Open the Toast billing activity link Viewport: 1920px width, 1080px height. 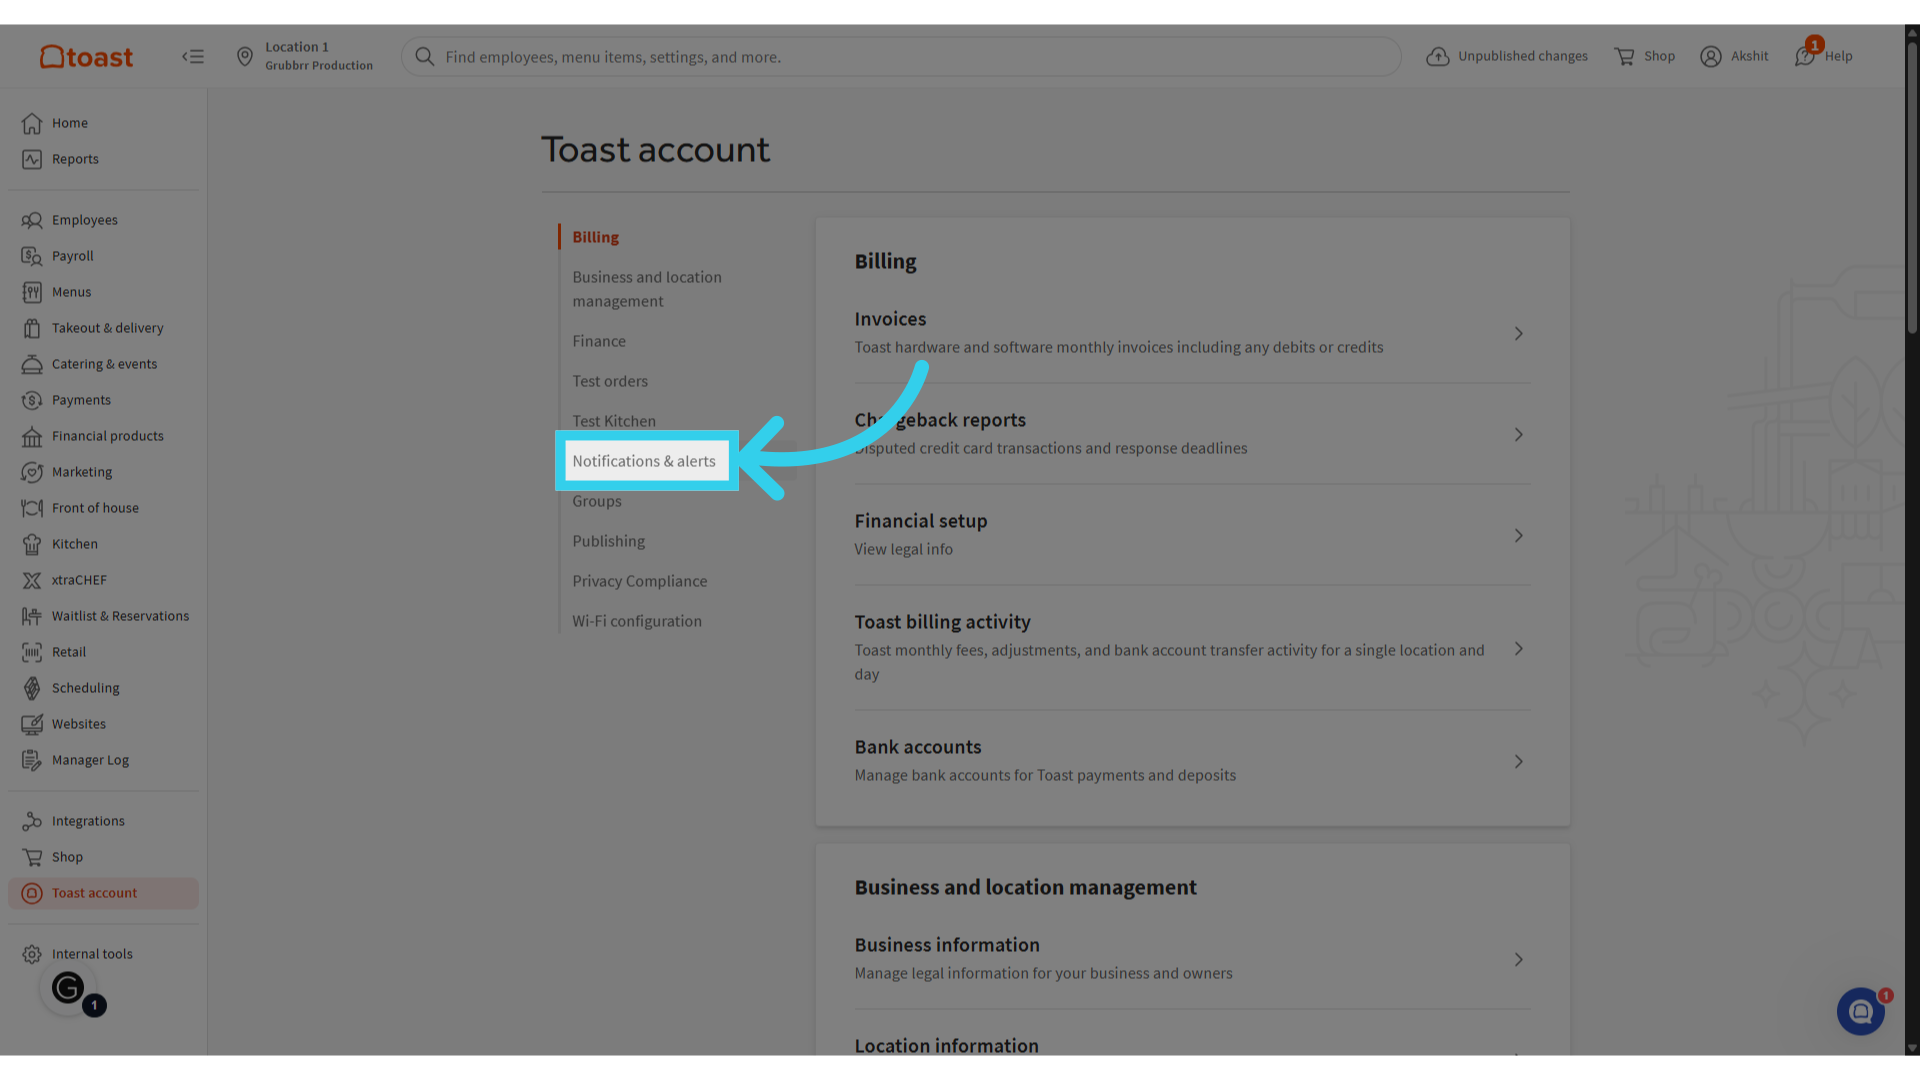point(942,622)
